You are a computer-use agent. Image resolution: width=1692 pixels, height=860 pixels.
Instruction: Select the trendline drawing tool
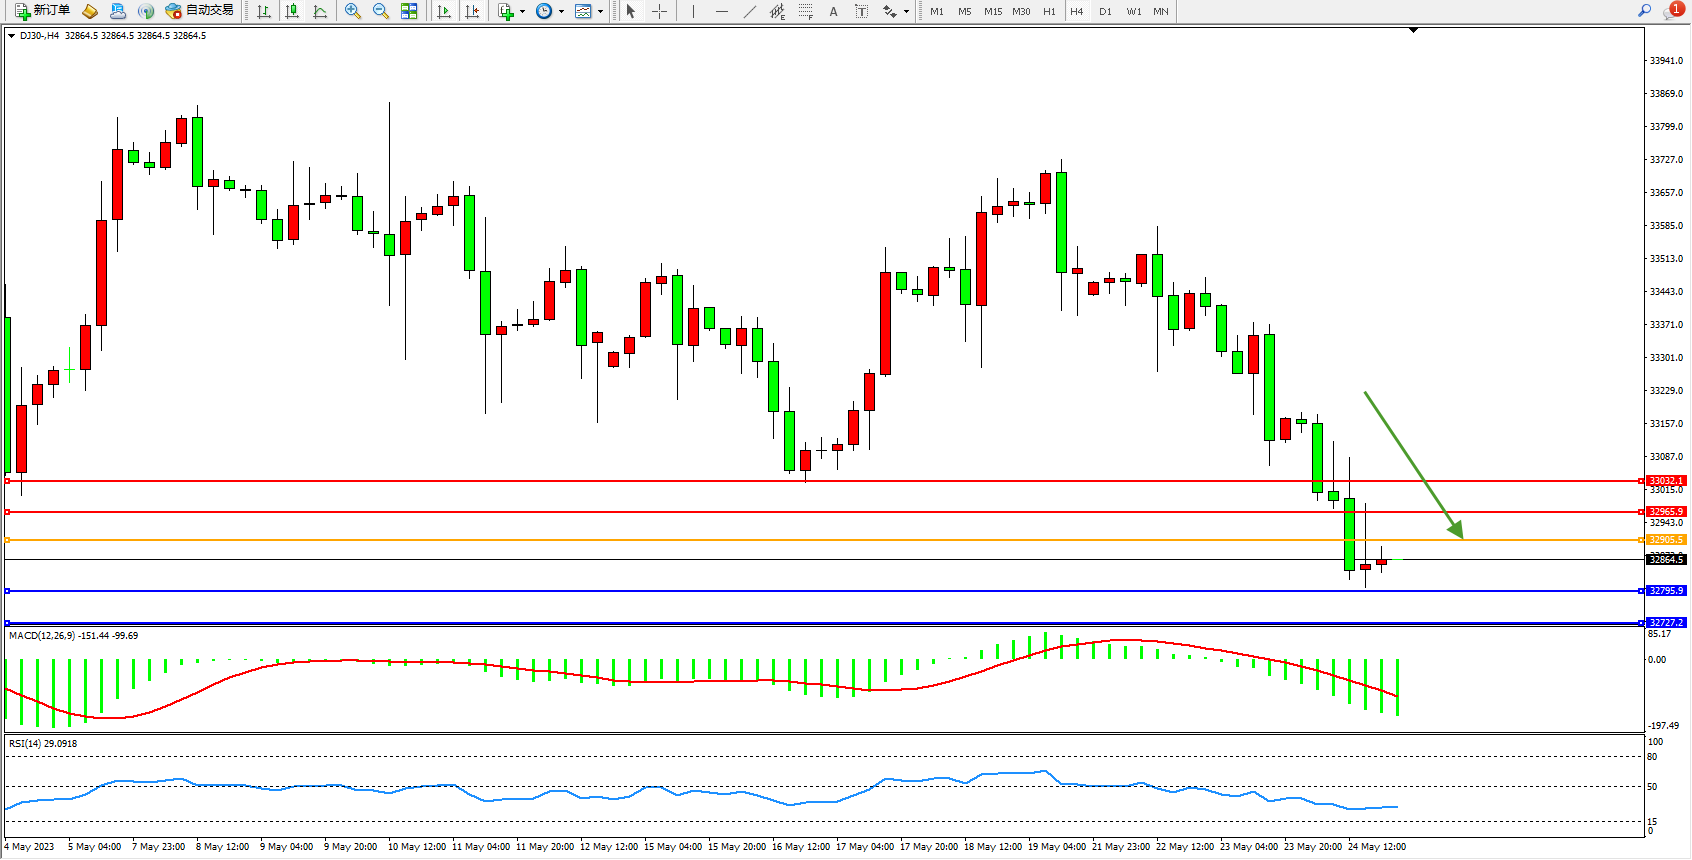749,11
